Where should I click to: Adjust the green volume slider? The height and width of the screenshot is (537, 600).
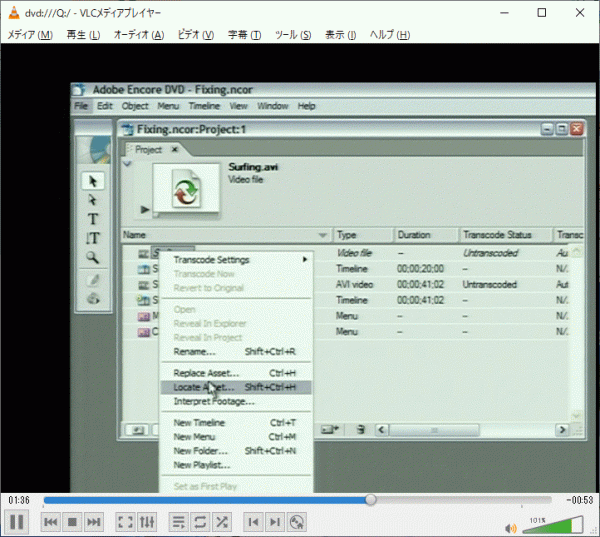(x=553, y=525)
